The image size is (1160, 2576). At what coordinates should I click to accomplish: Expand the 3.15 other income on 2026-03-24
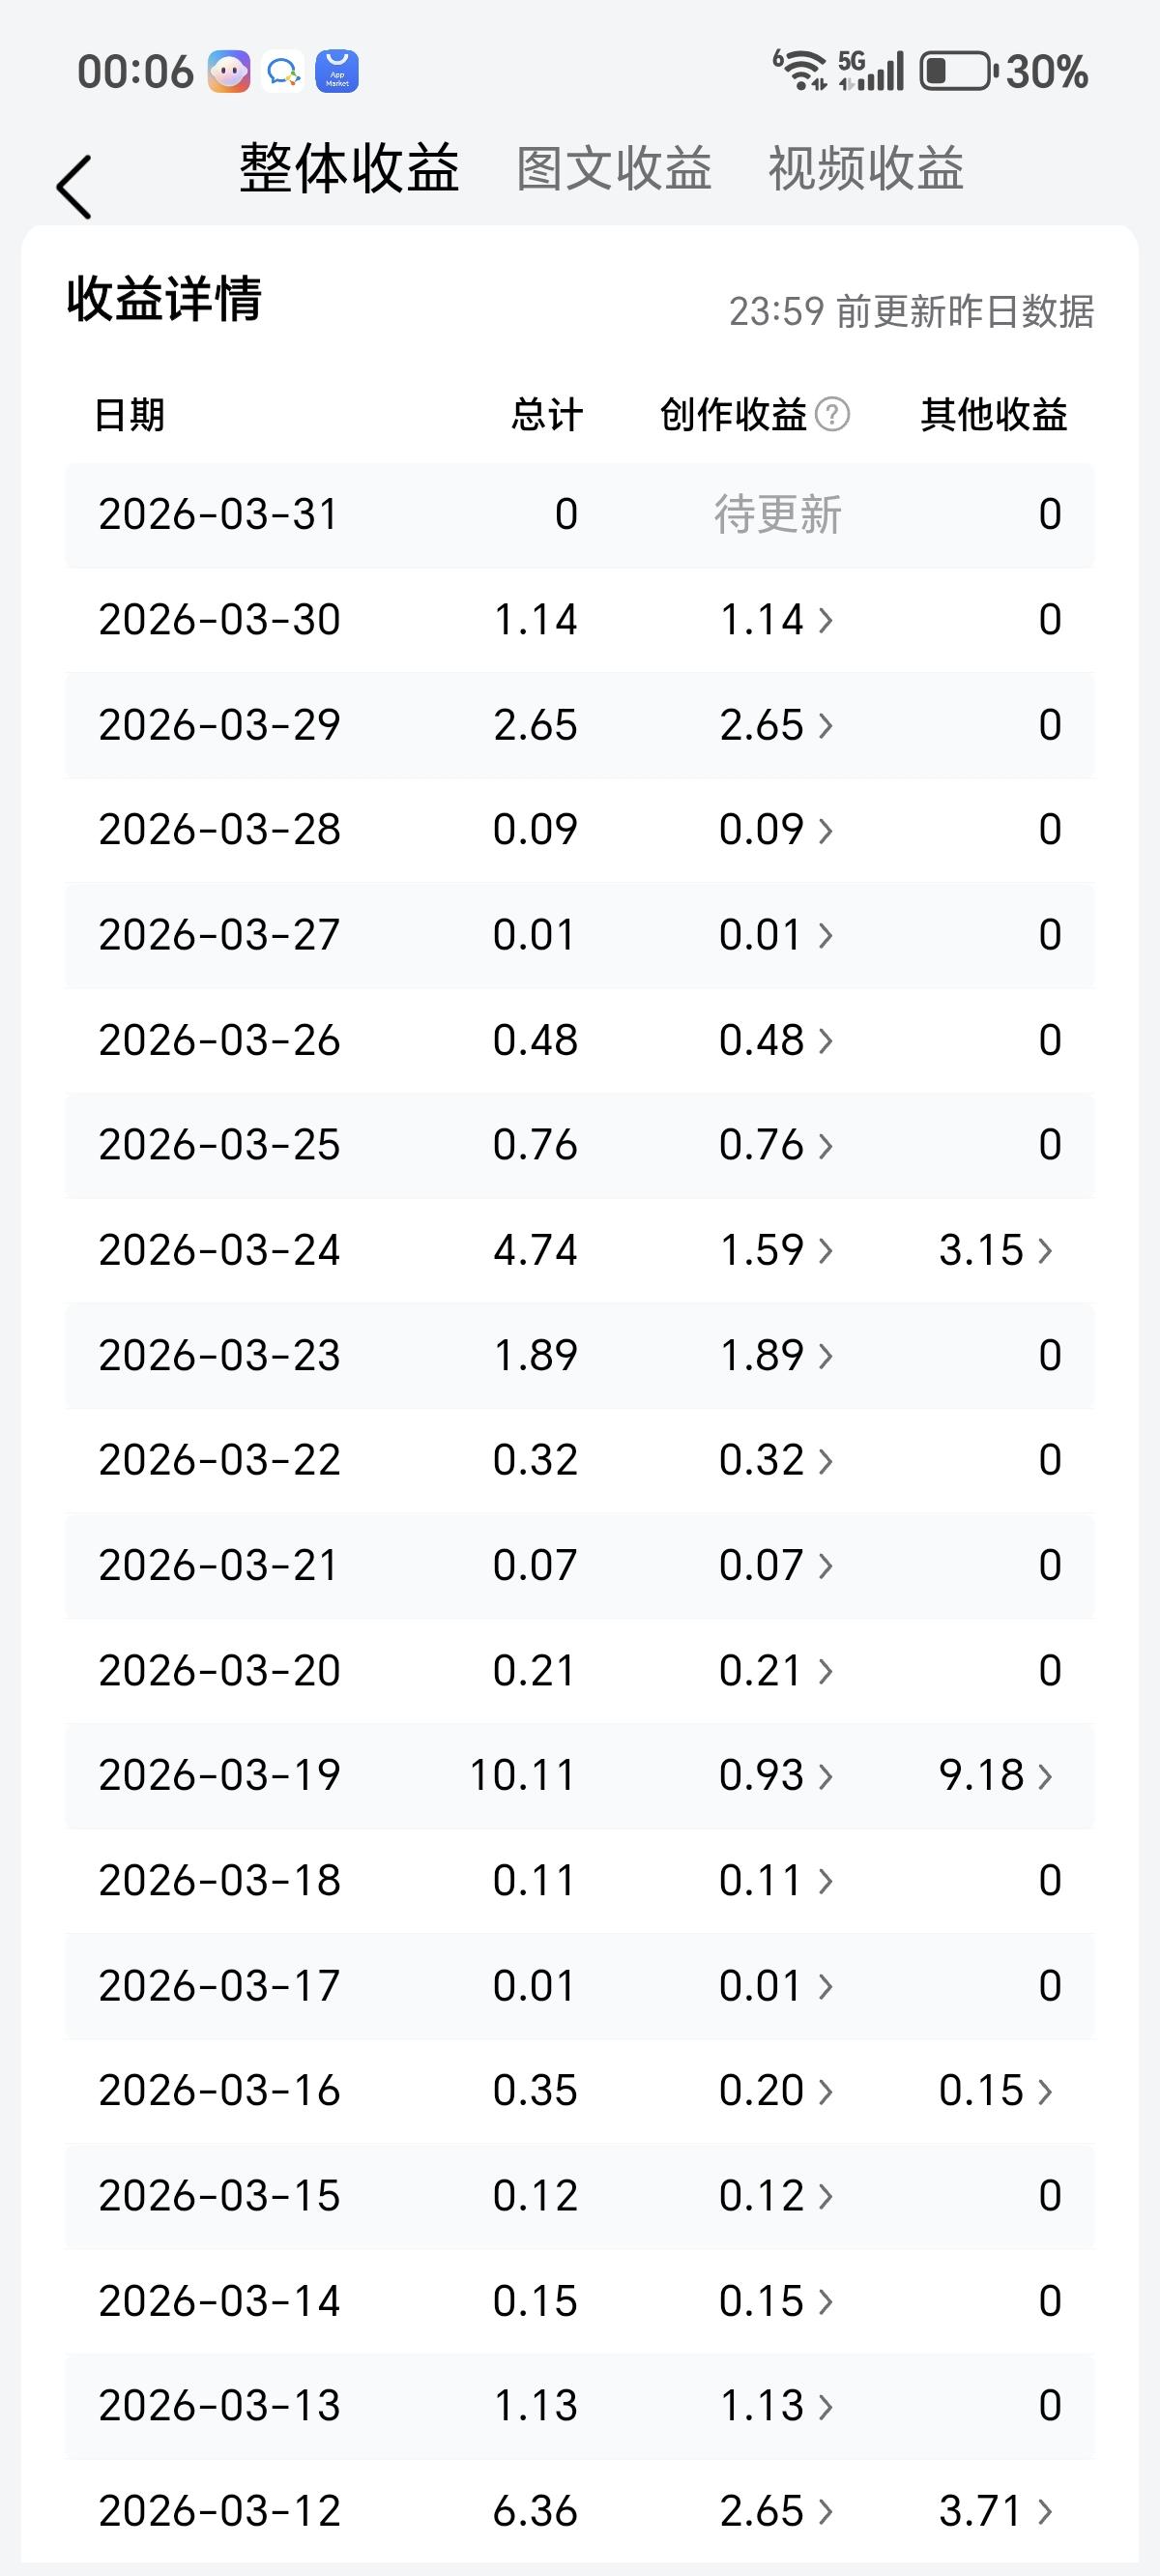pos(996,1250)
